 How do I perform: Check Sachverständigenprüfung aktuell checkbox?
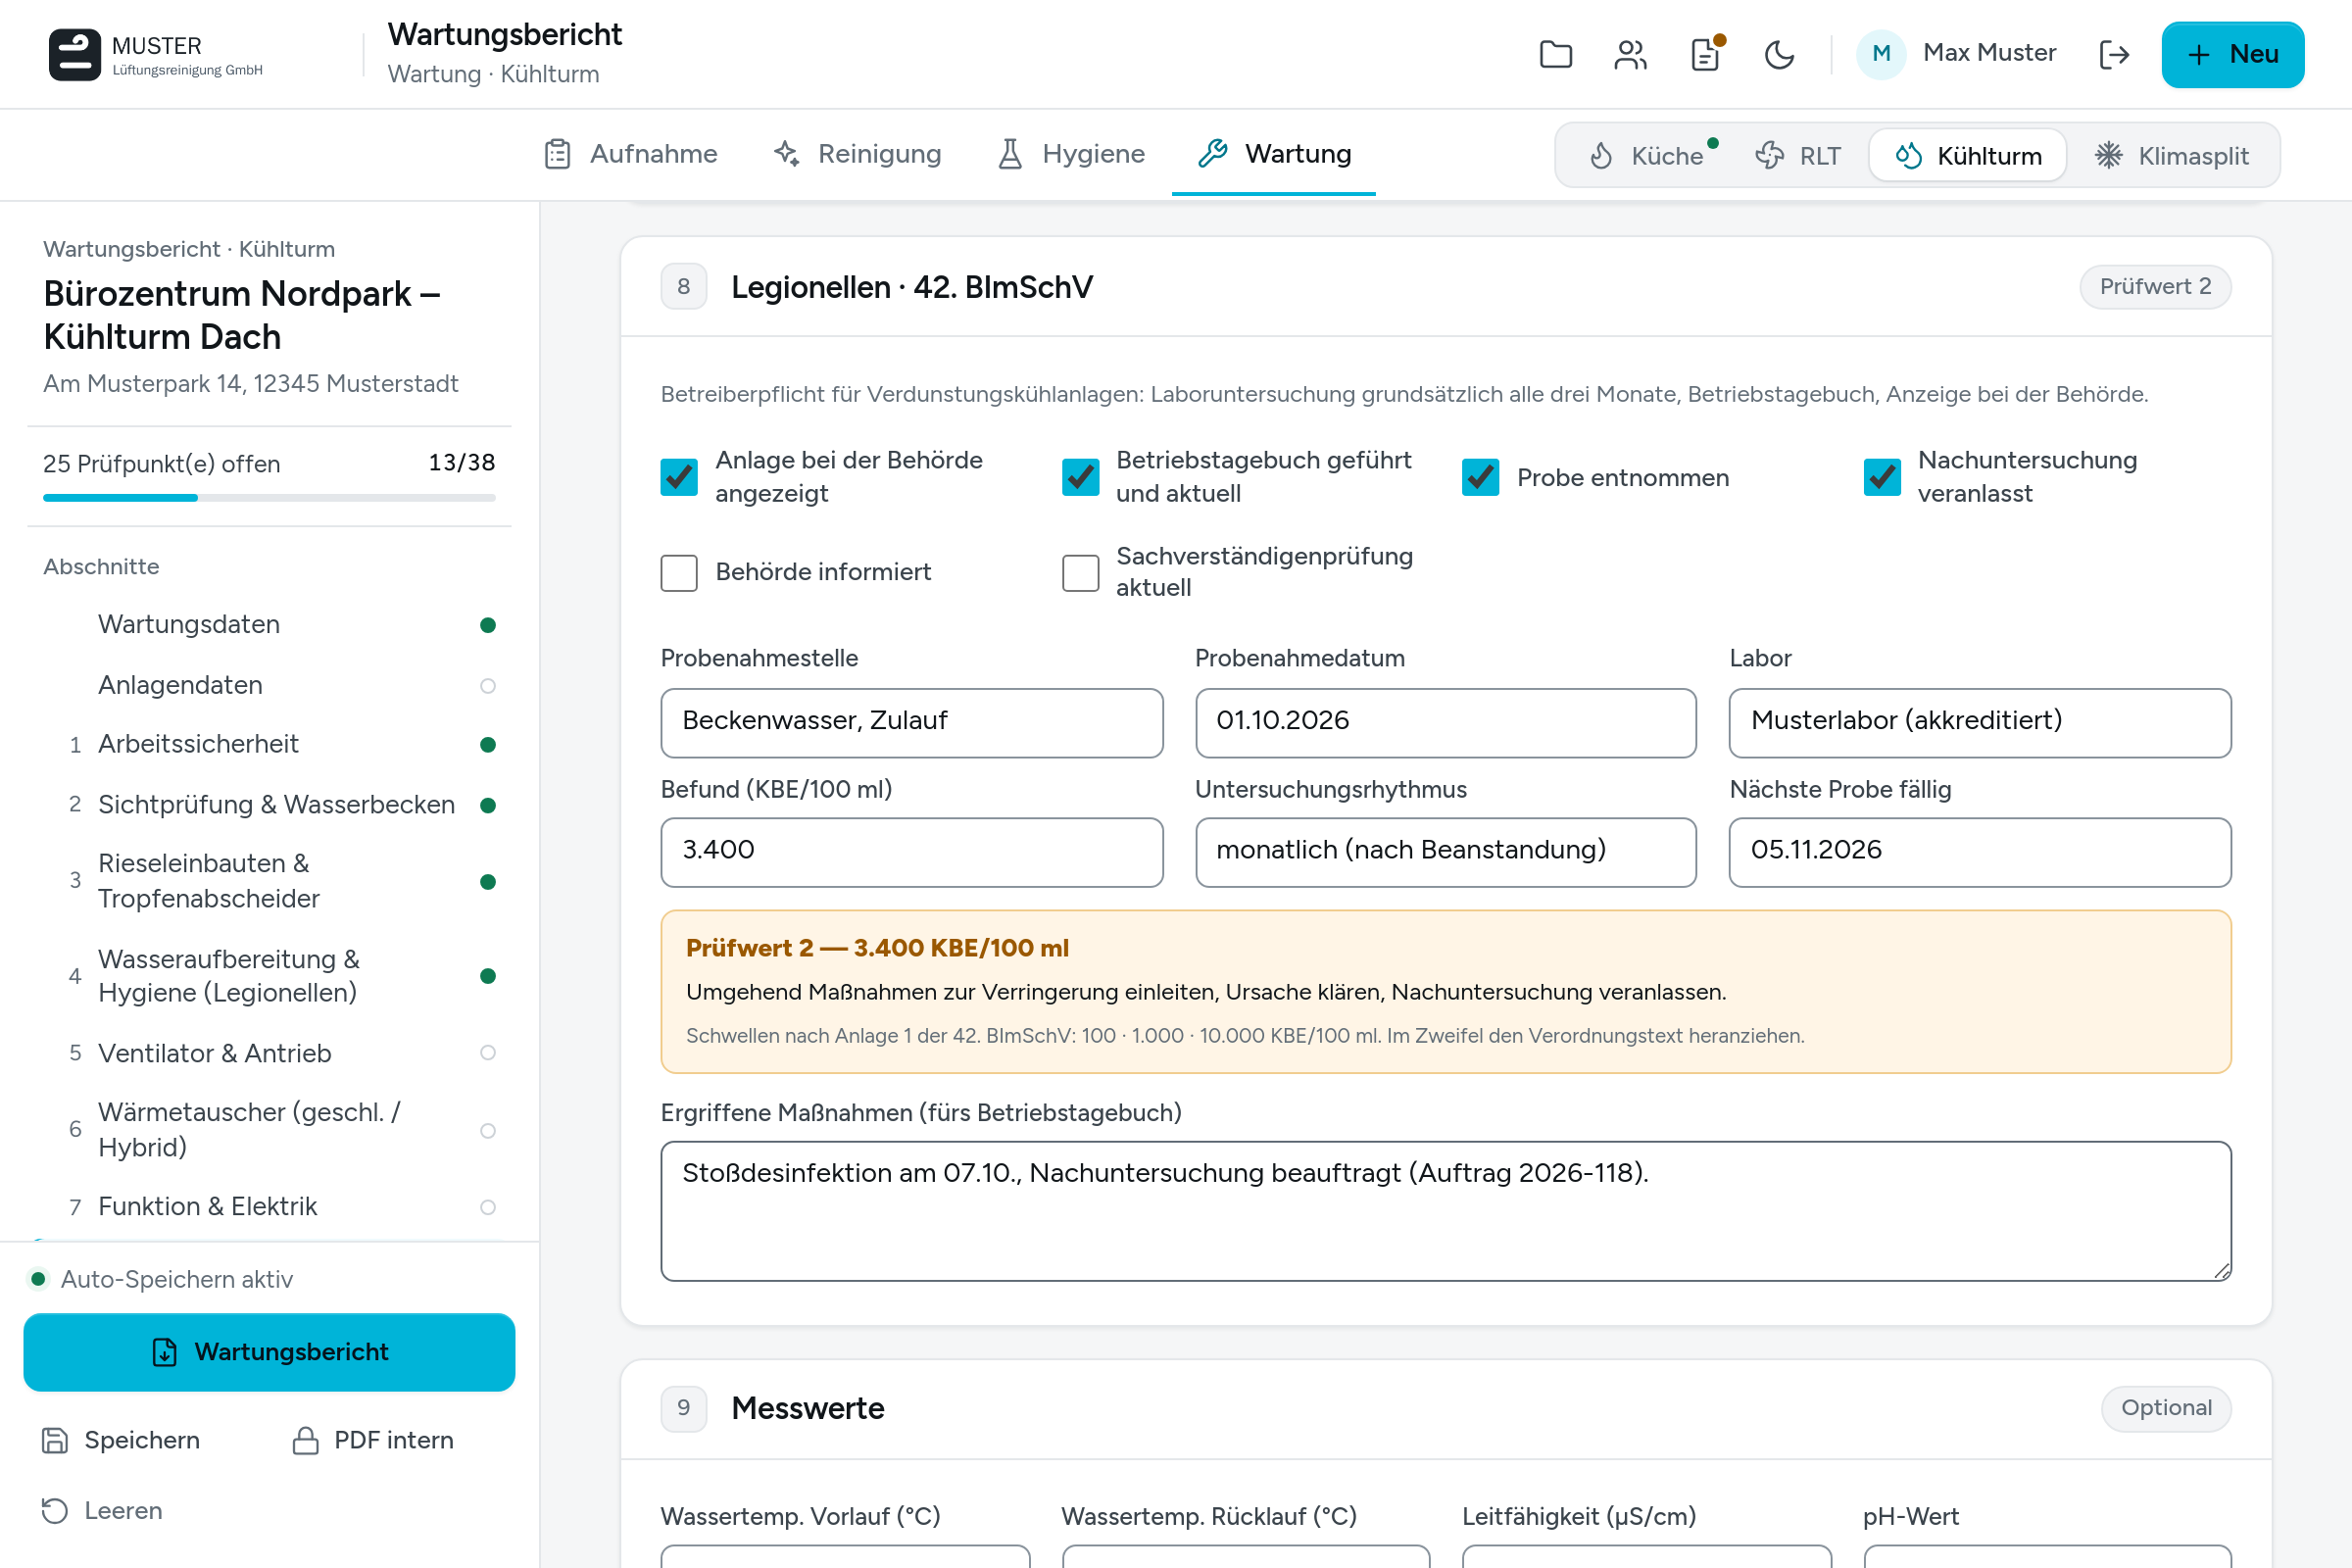pos(1080,573)
